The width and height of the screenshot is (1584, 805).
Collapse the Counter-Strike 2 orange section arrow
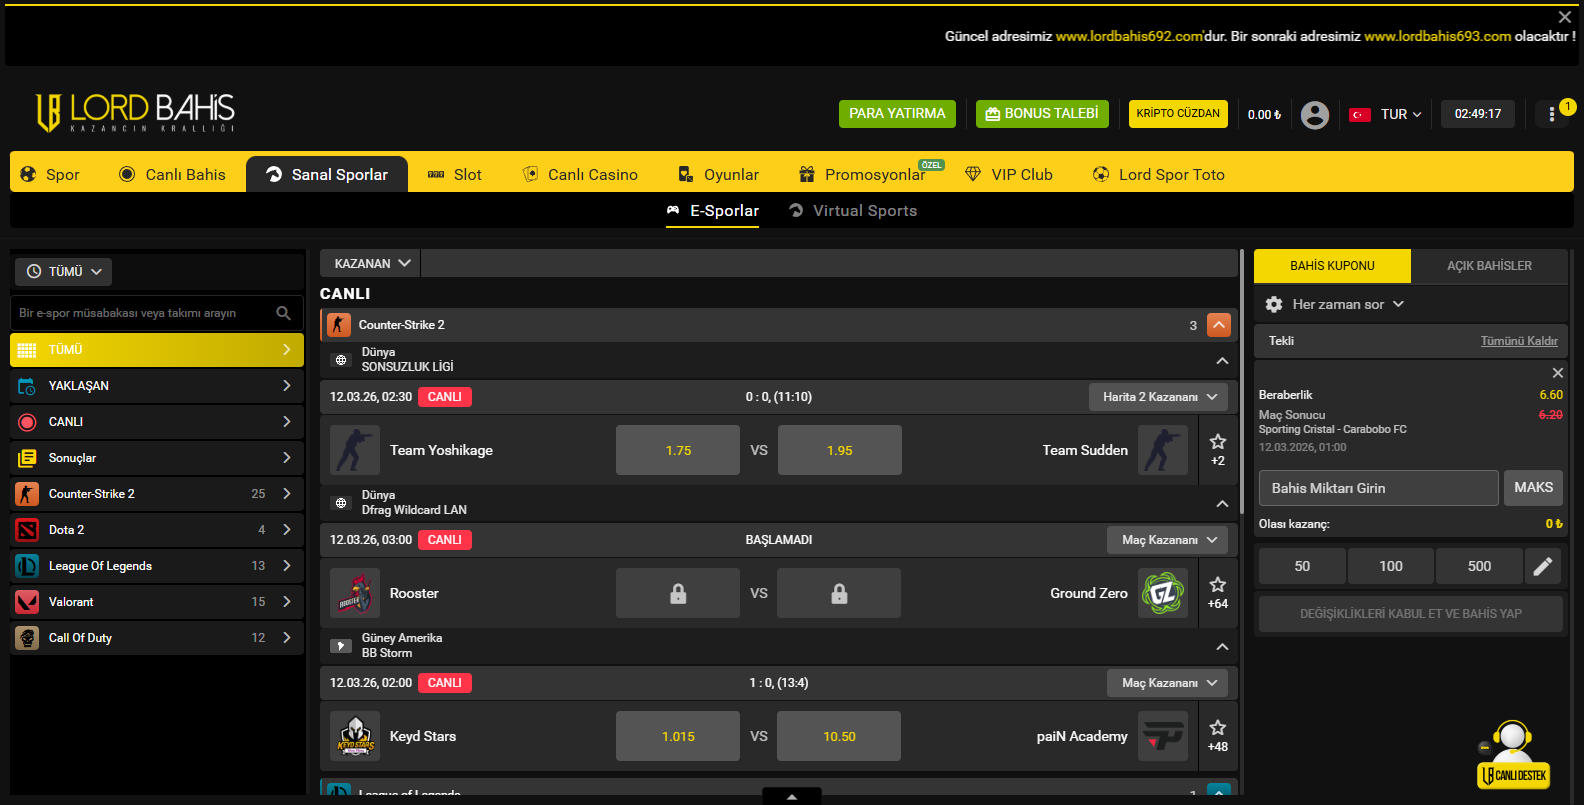tap(1219, 325)
